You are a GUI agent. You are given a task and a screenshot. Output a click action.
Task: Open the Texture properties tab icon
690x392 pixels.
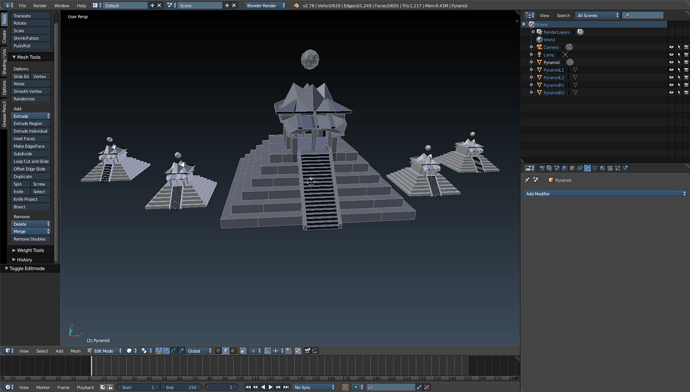(610, 168)
